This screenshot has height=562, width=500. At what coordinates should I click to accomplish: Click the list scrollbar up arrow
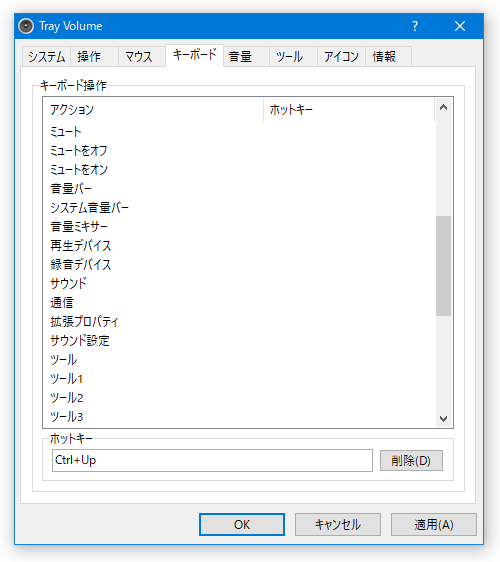coord(443,107)
